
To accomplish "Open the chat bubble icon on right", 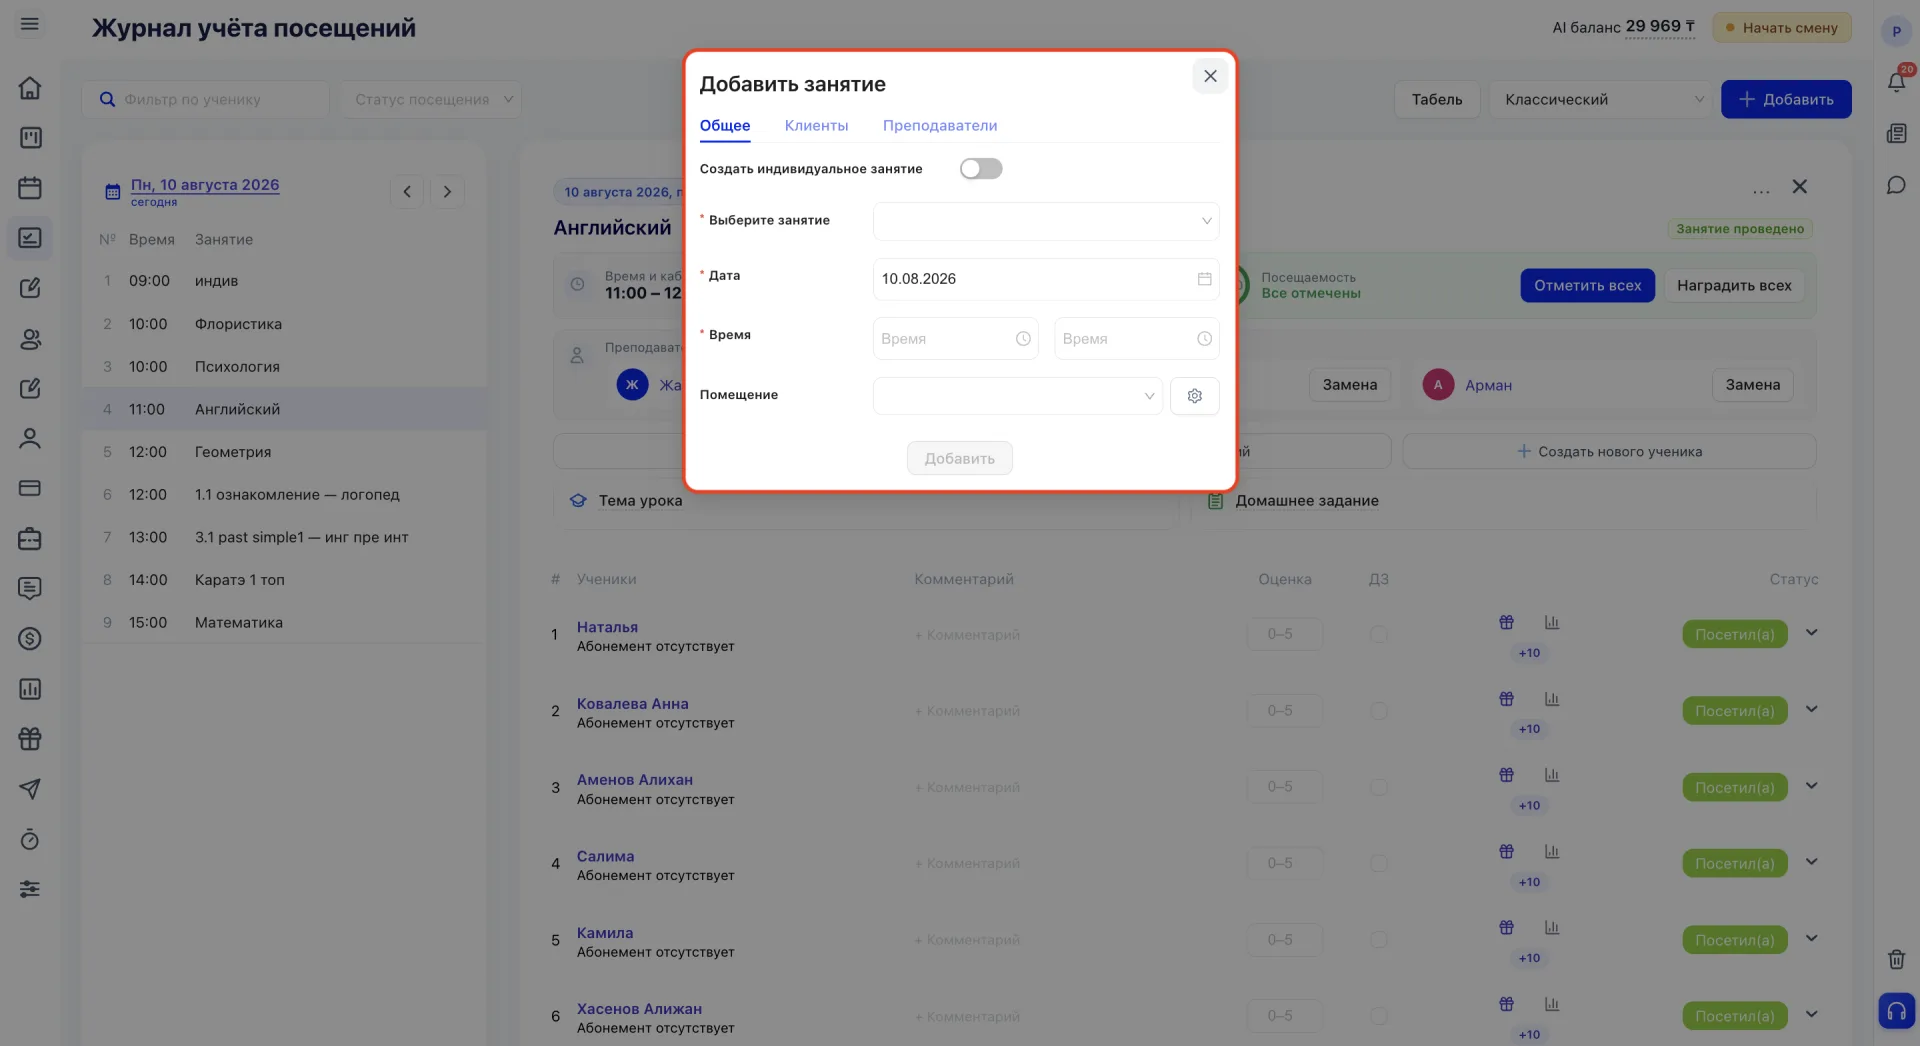I will pyautogui.click(x=1896, y=185).
